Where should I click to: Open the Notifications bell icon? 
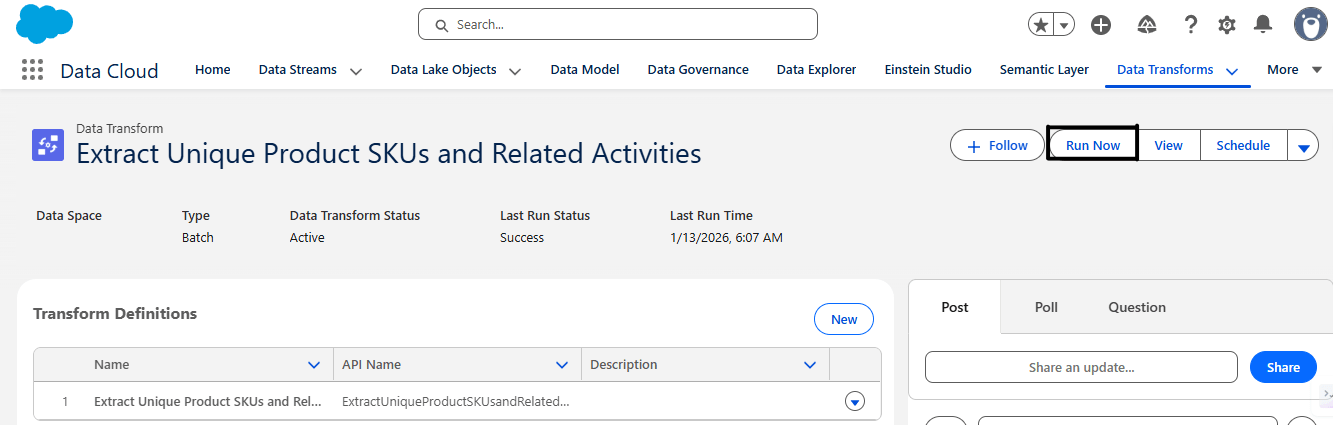tap(1264, 25)
